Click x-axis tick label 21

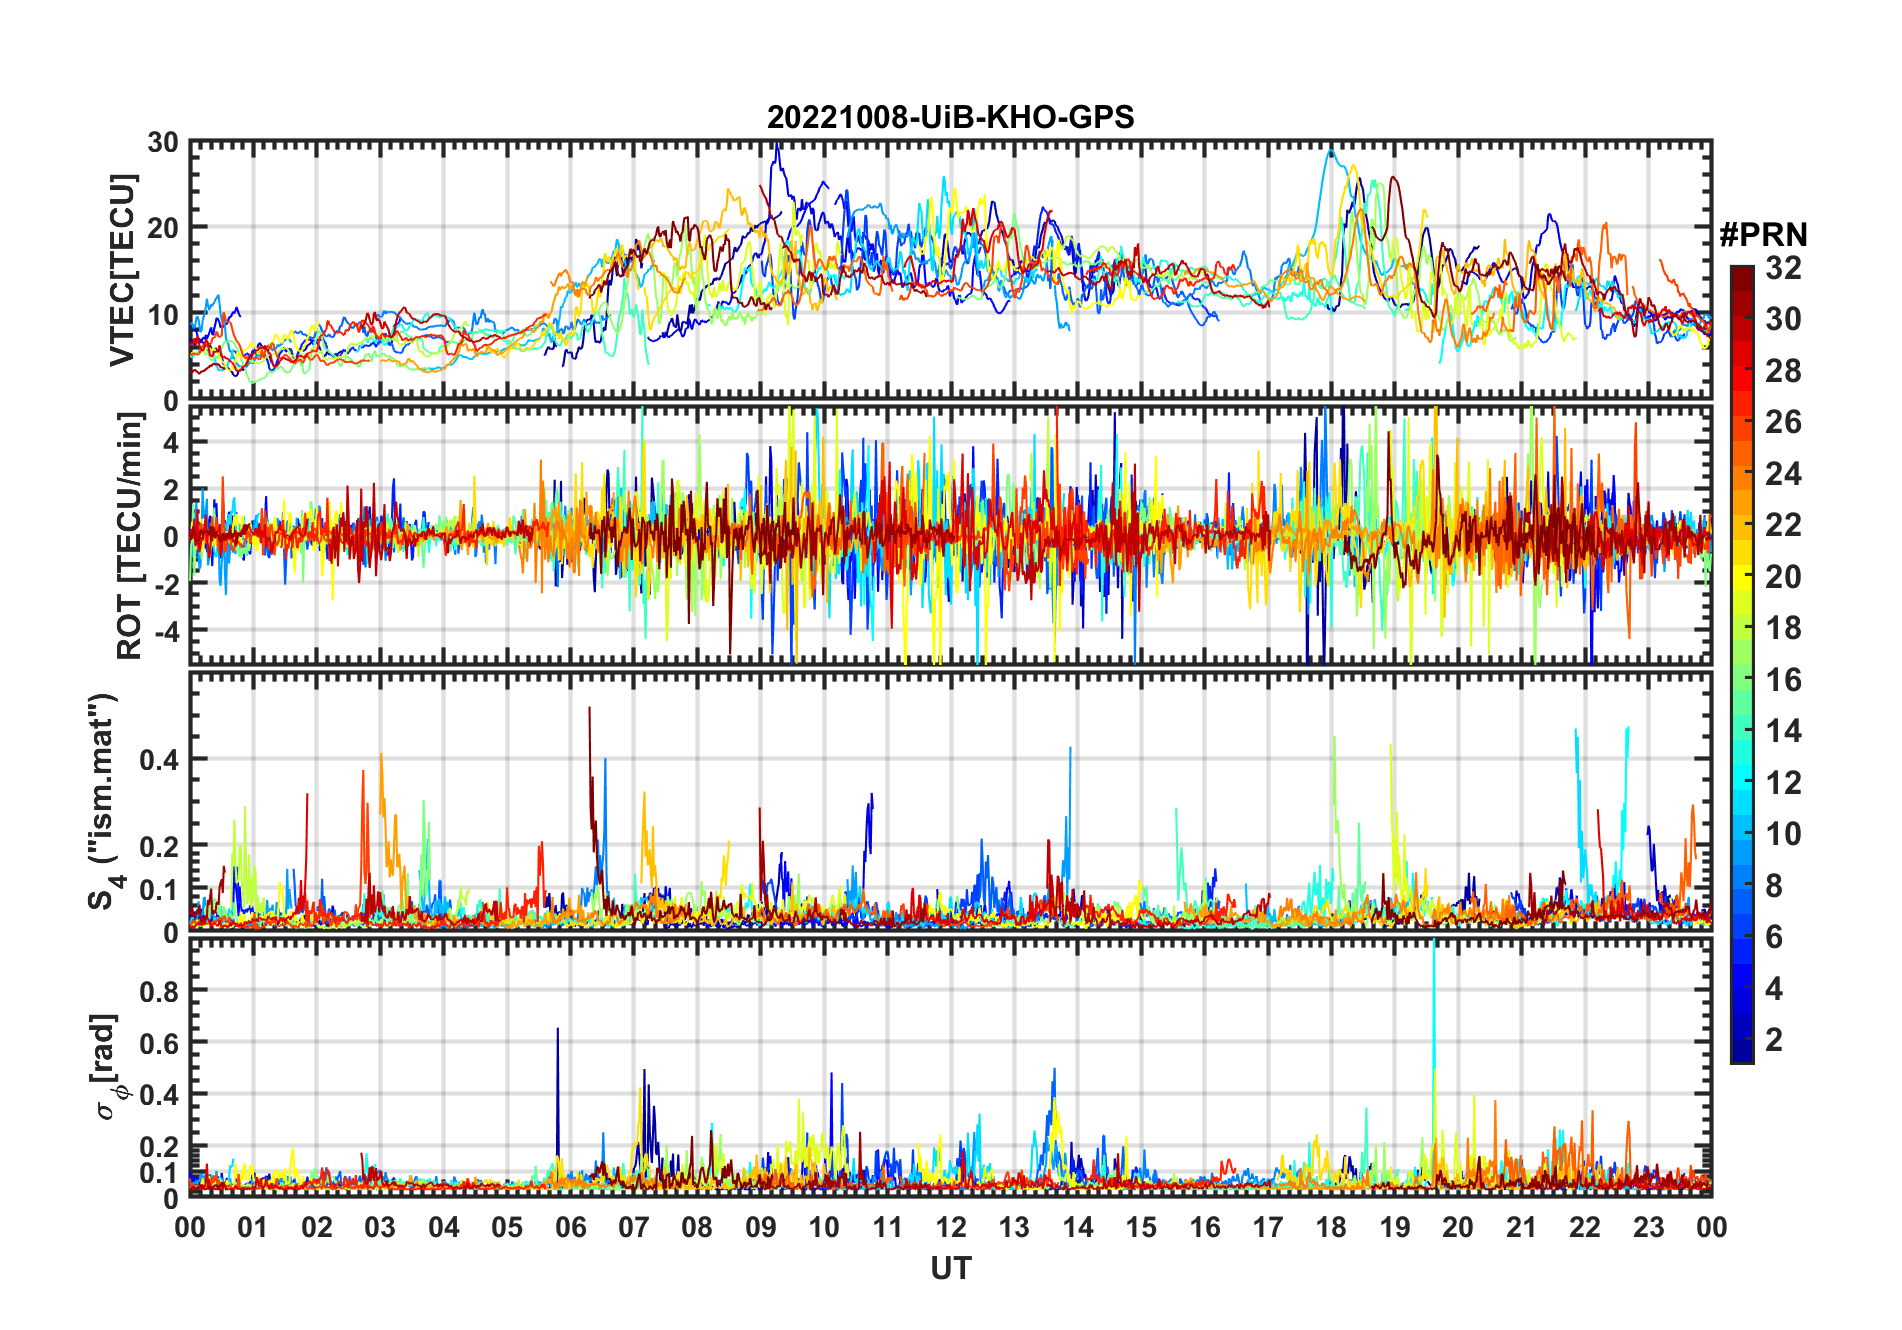point(1521,1227)
